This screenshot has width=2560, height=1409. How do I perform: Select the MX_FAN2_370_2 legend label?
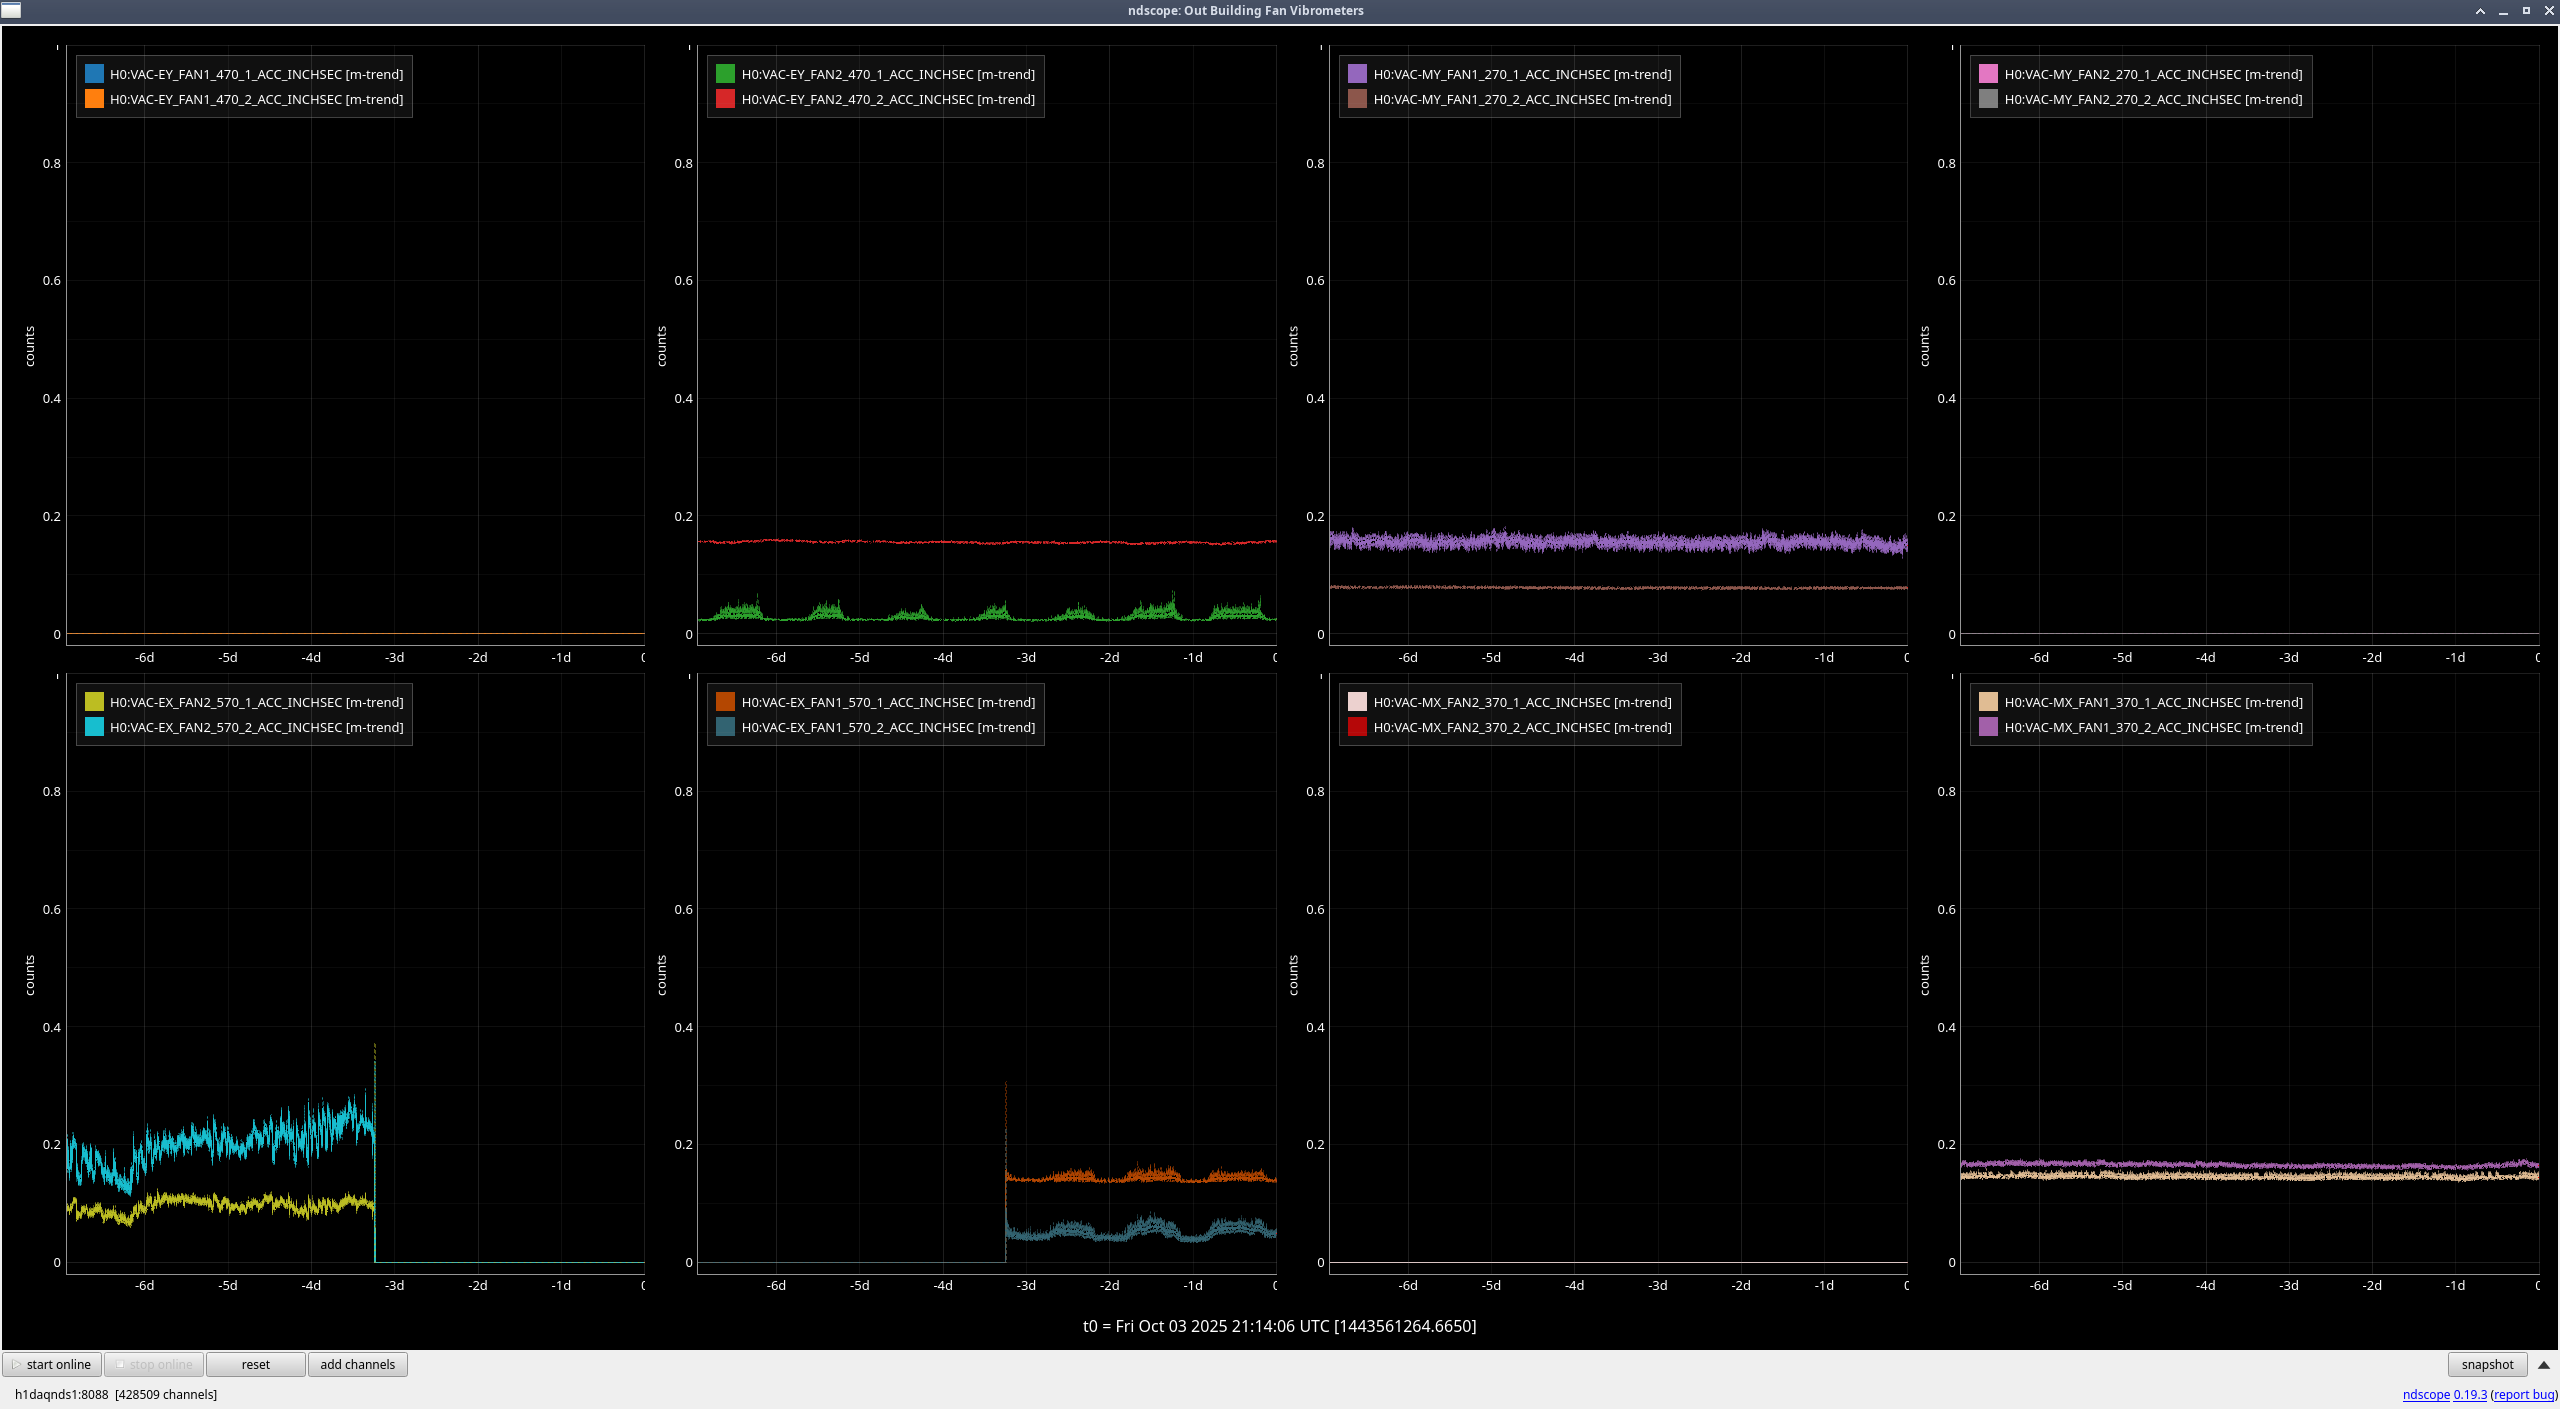pos(1521,727)
